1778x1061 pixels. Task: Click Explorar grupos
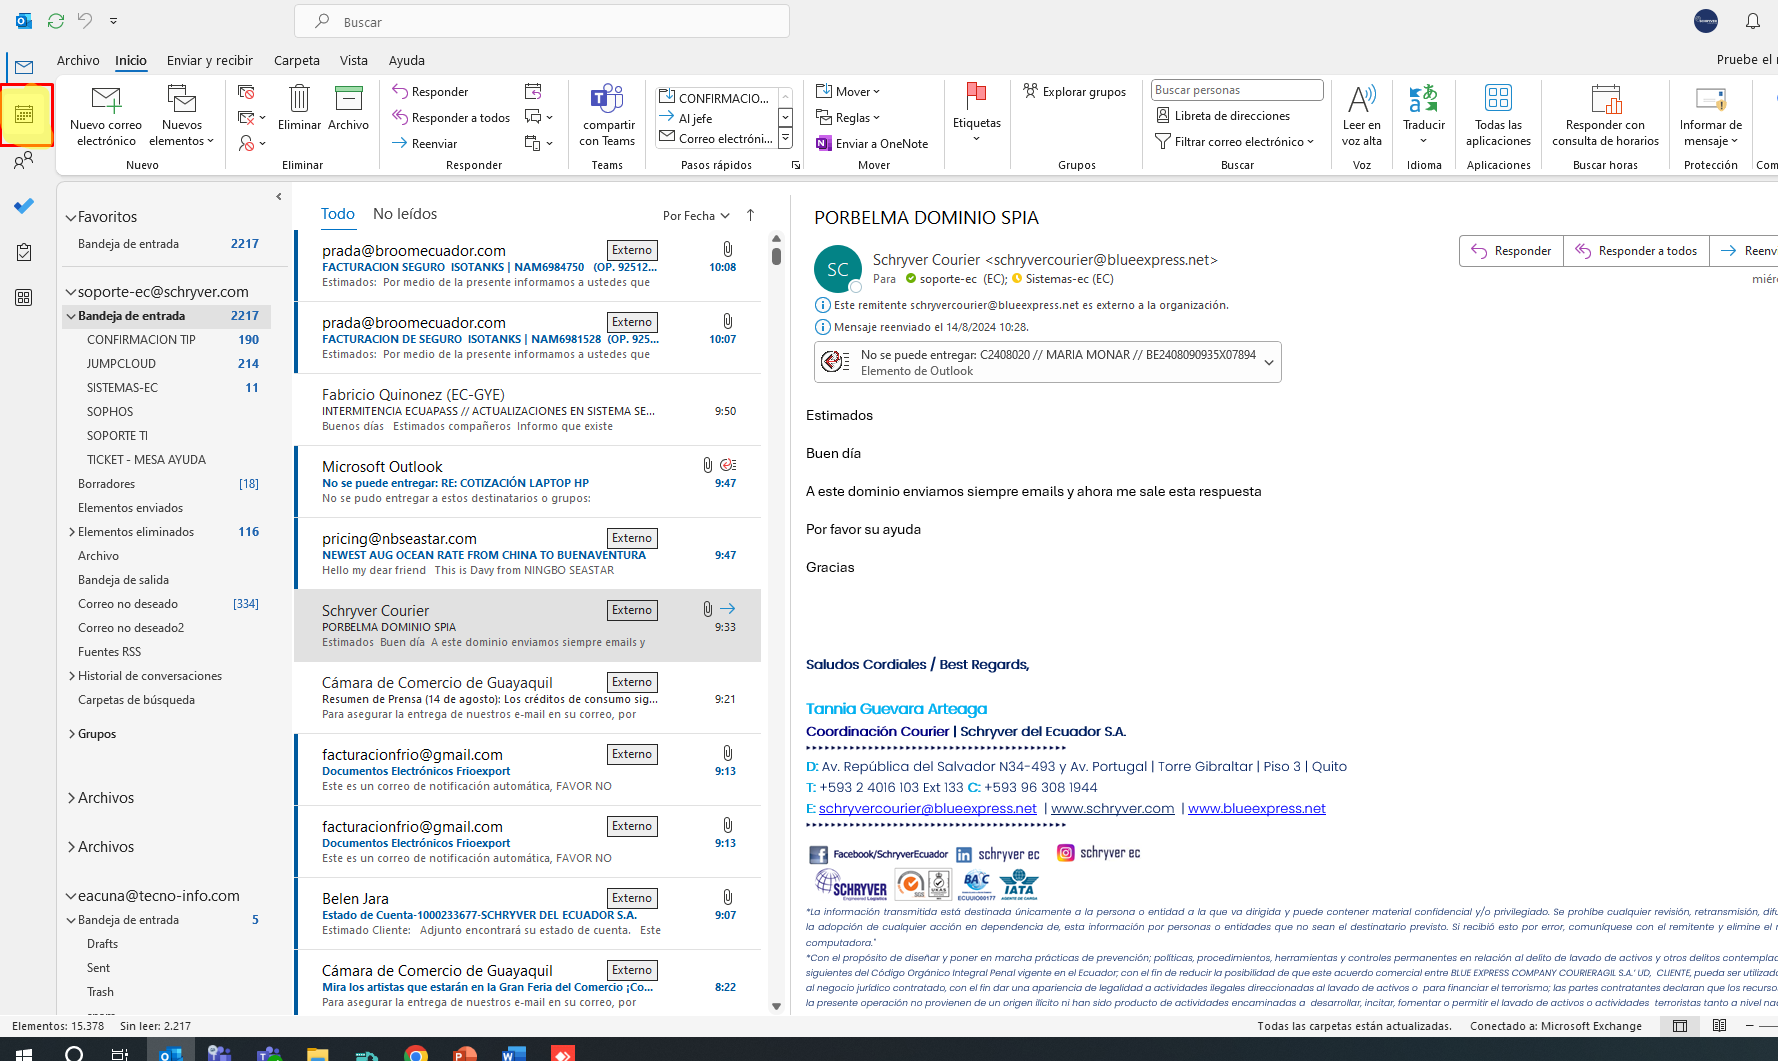coord(1075,92)
